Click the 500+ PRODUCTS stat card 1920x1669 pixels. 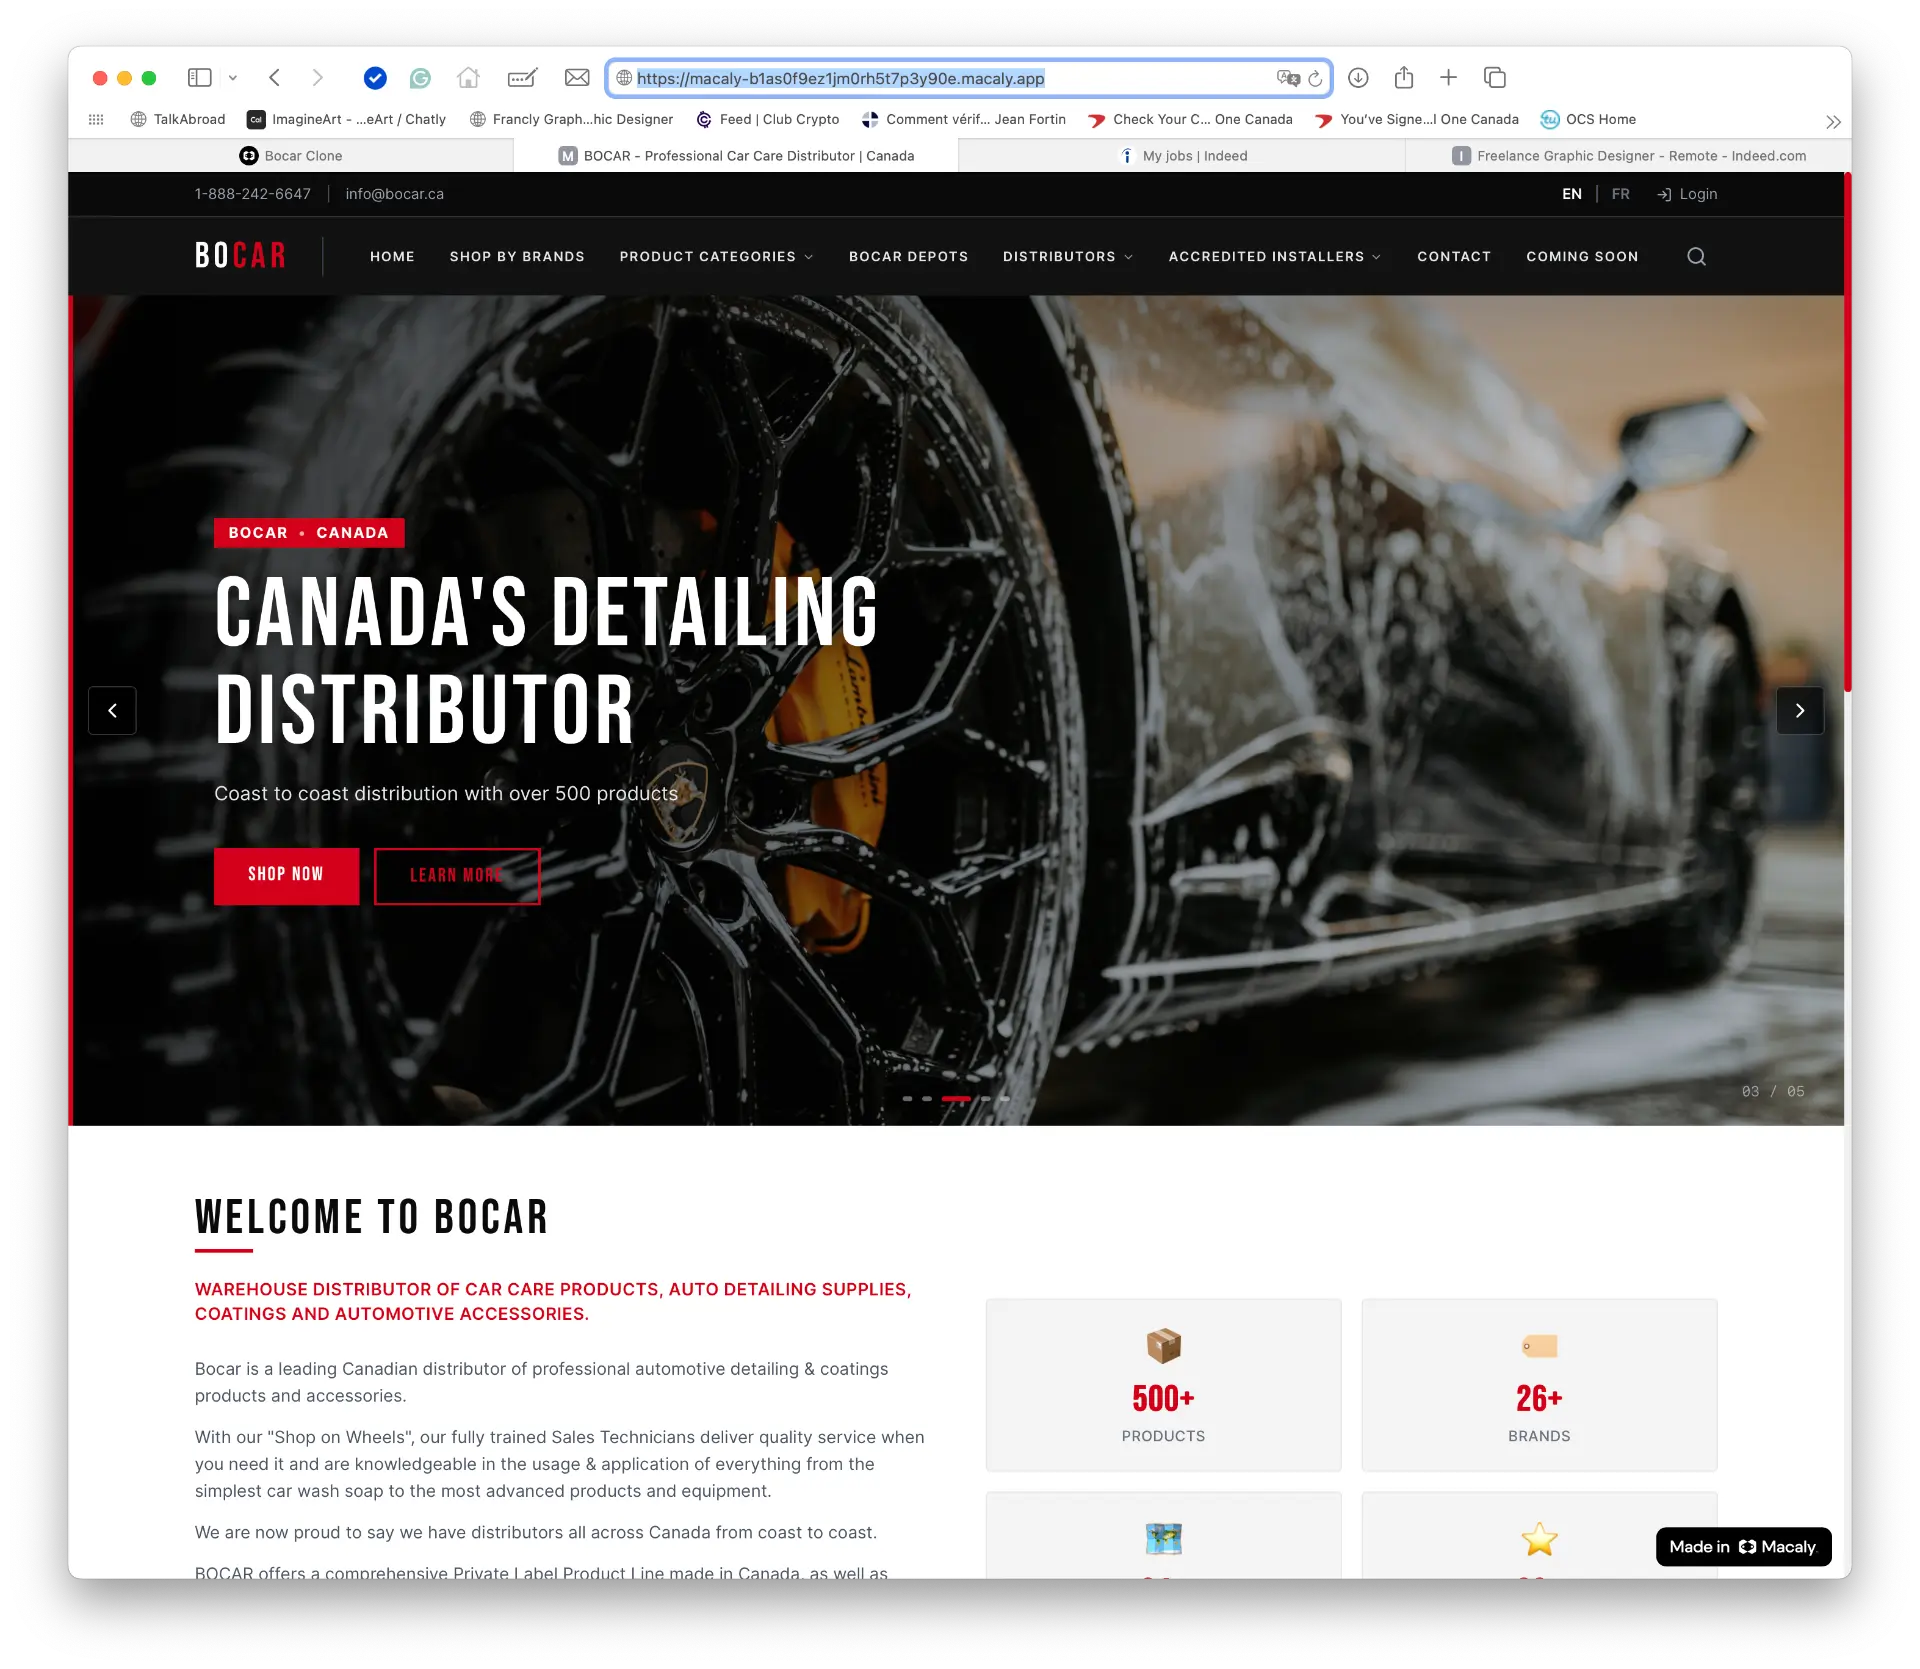(1163, 1385)
